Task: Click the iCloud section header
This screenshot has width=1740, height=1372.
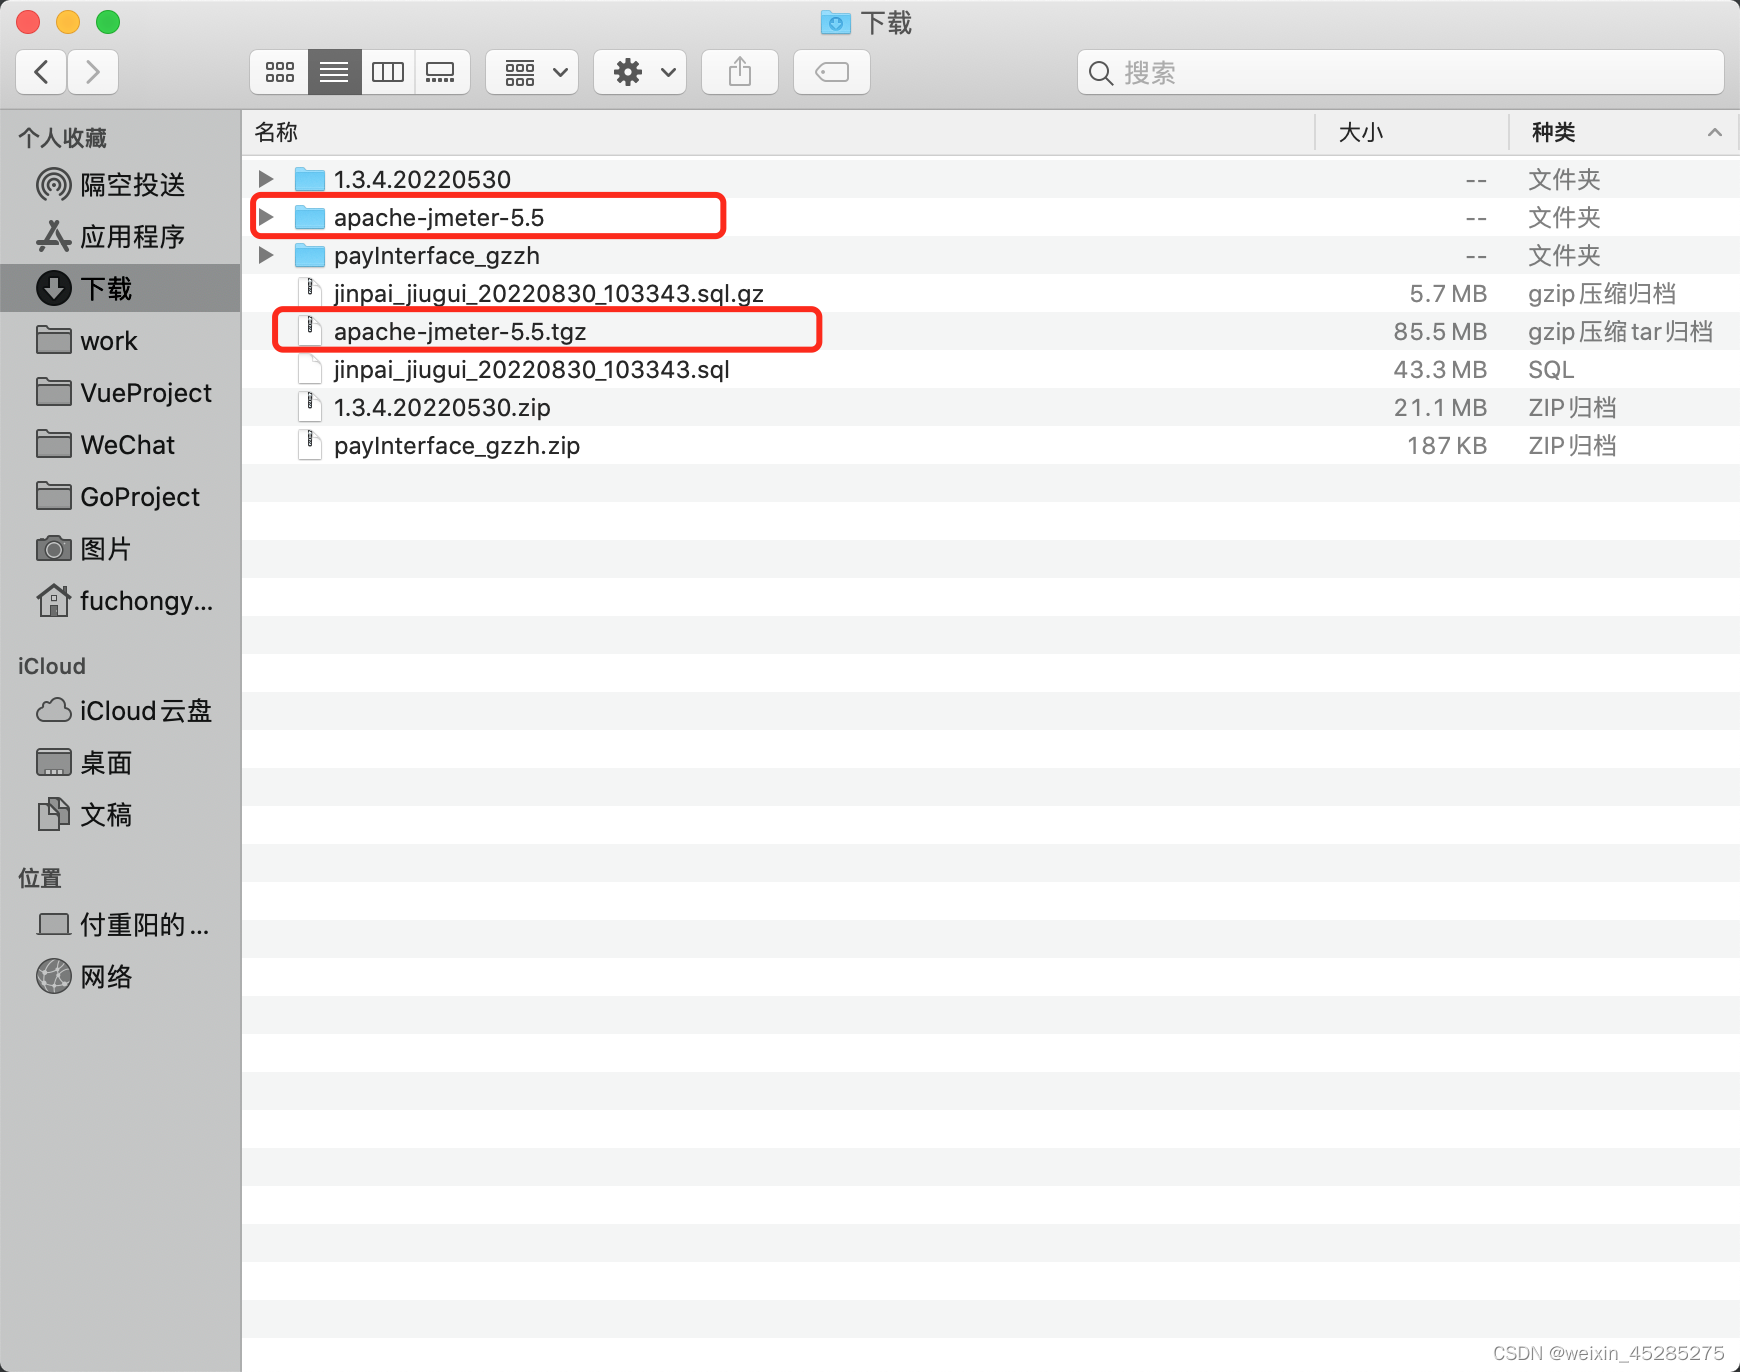Action: click(52, 666)
